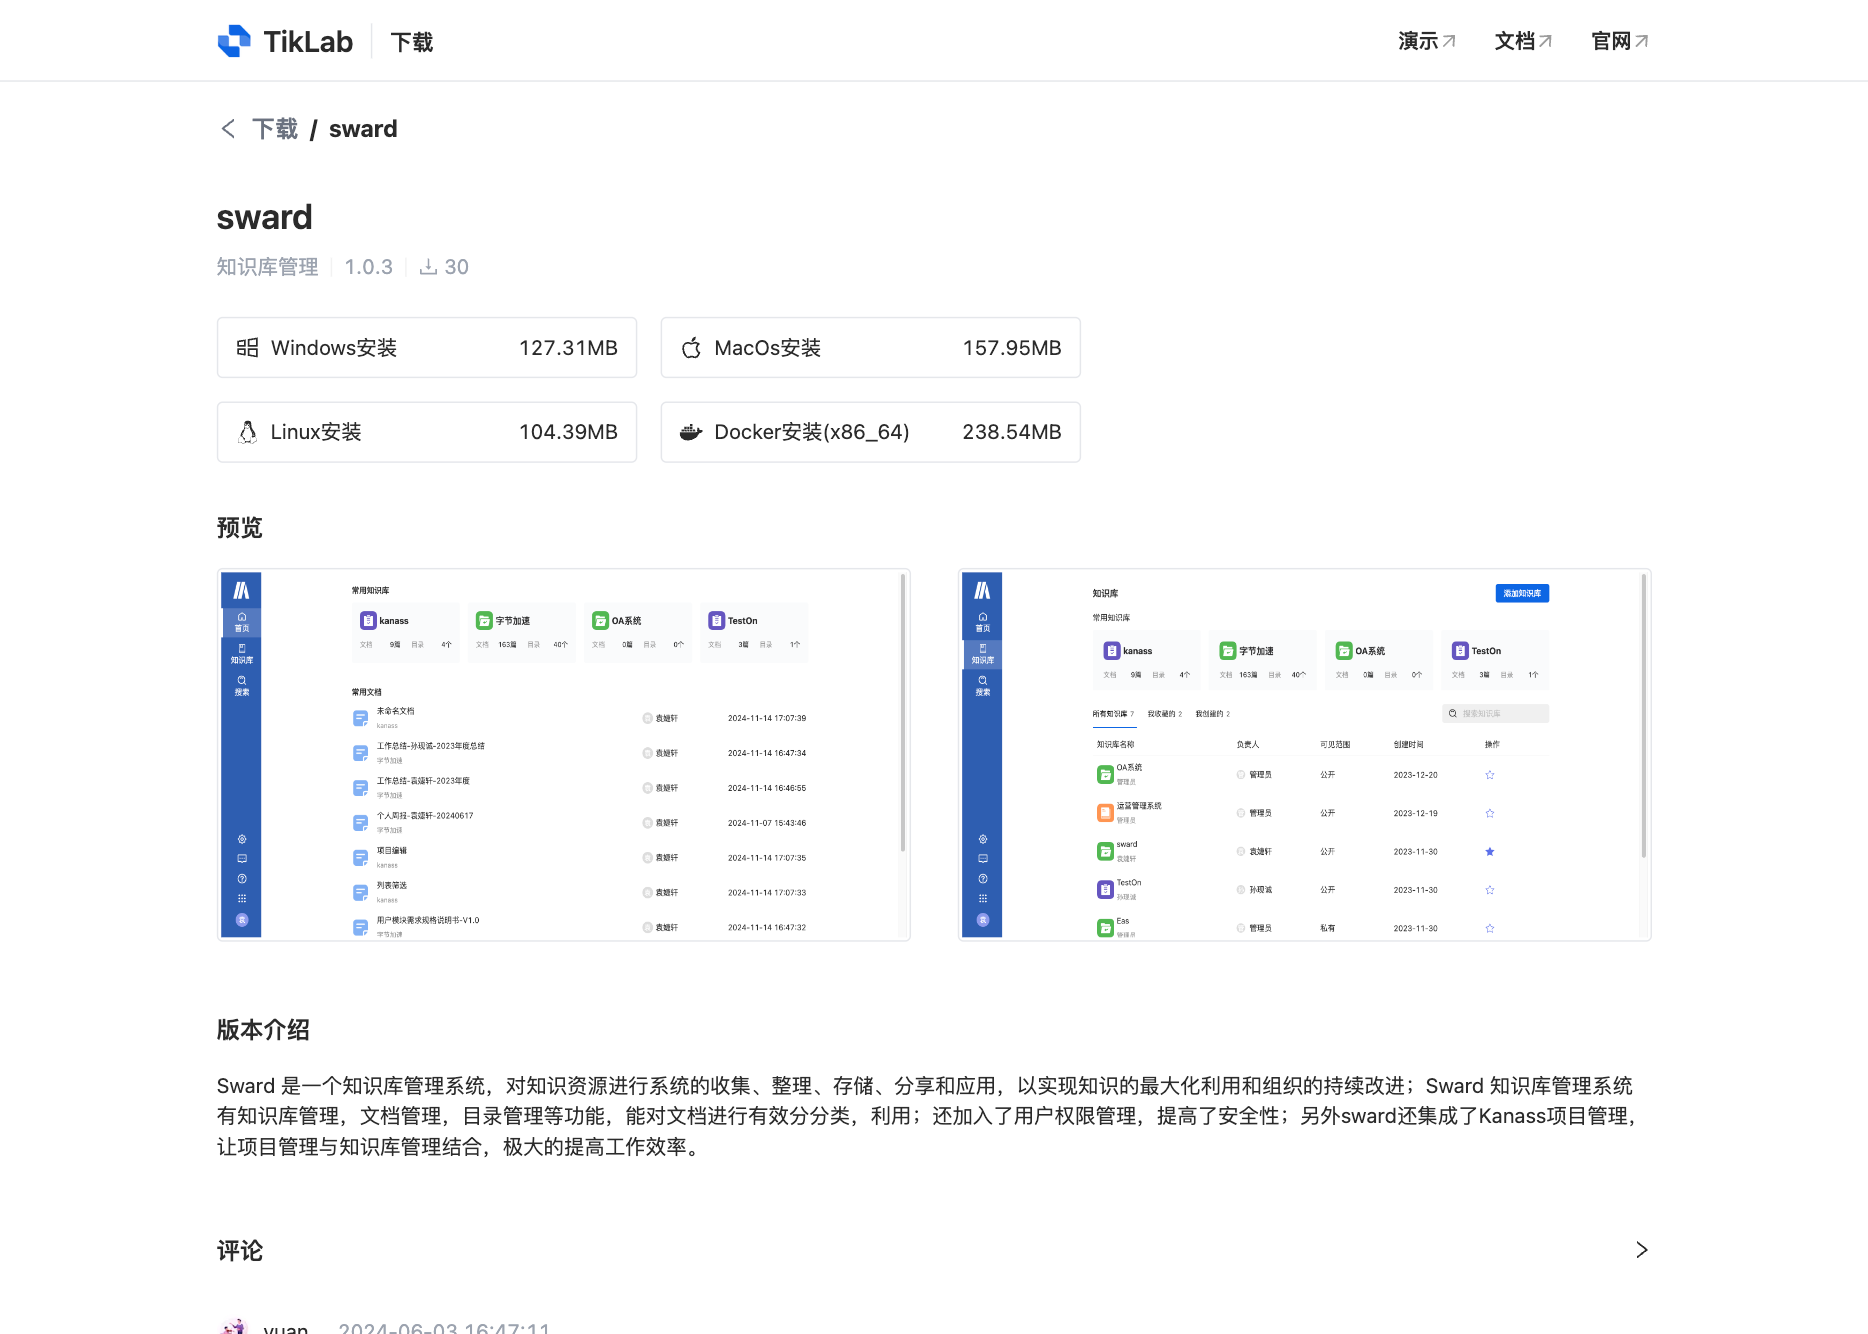Click the TikLab logo icon
1868x1334 pixels.
coord(233,40)
